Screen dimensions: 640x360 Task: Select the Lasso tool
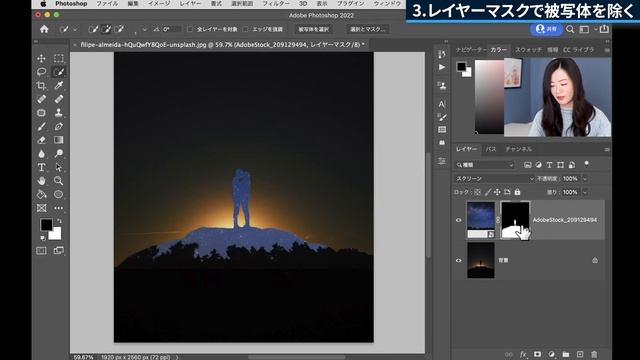tap(41, 72)
